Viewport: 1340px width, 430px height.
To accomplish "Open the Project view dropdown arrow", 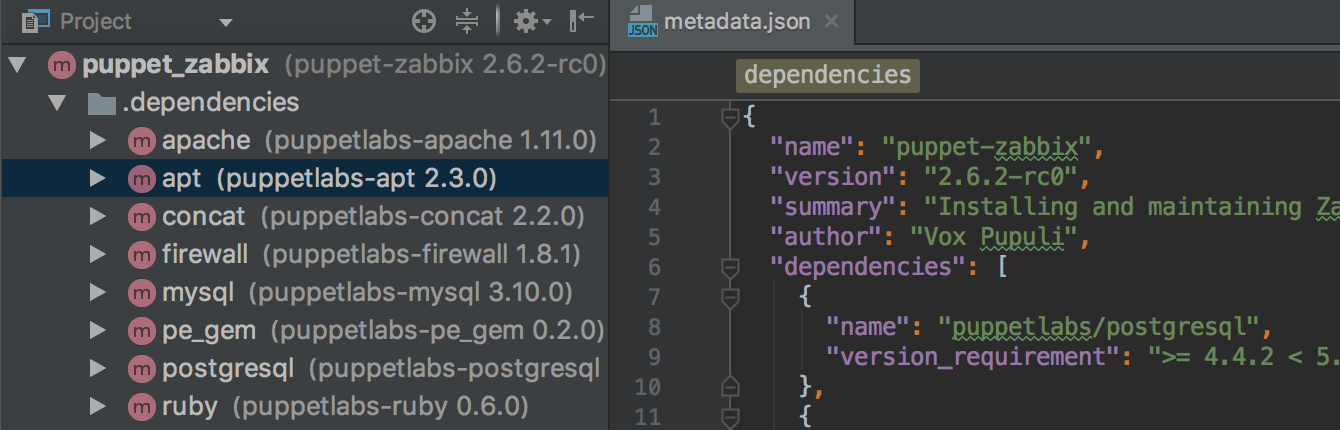I will (x=225, y=22).
